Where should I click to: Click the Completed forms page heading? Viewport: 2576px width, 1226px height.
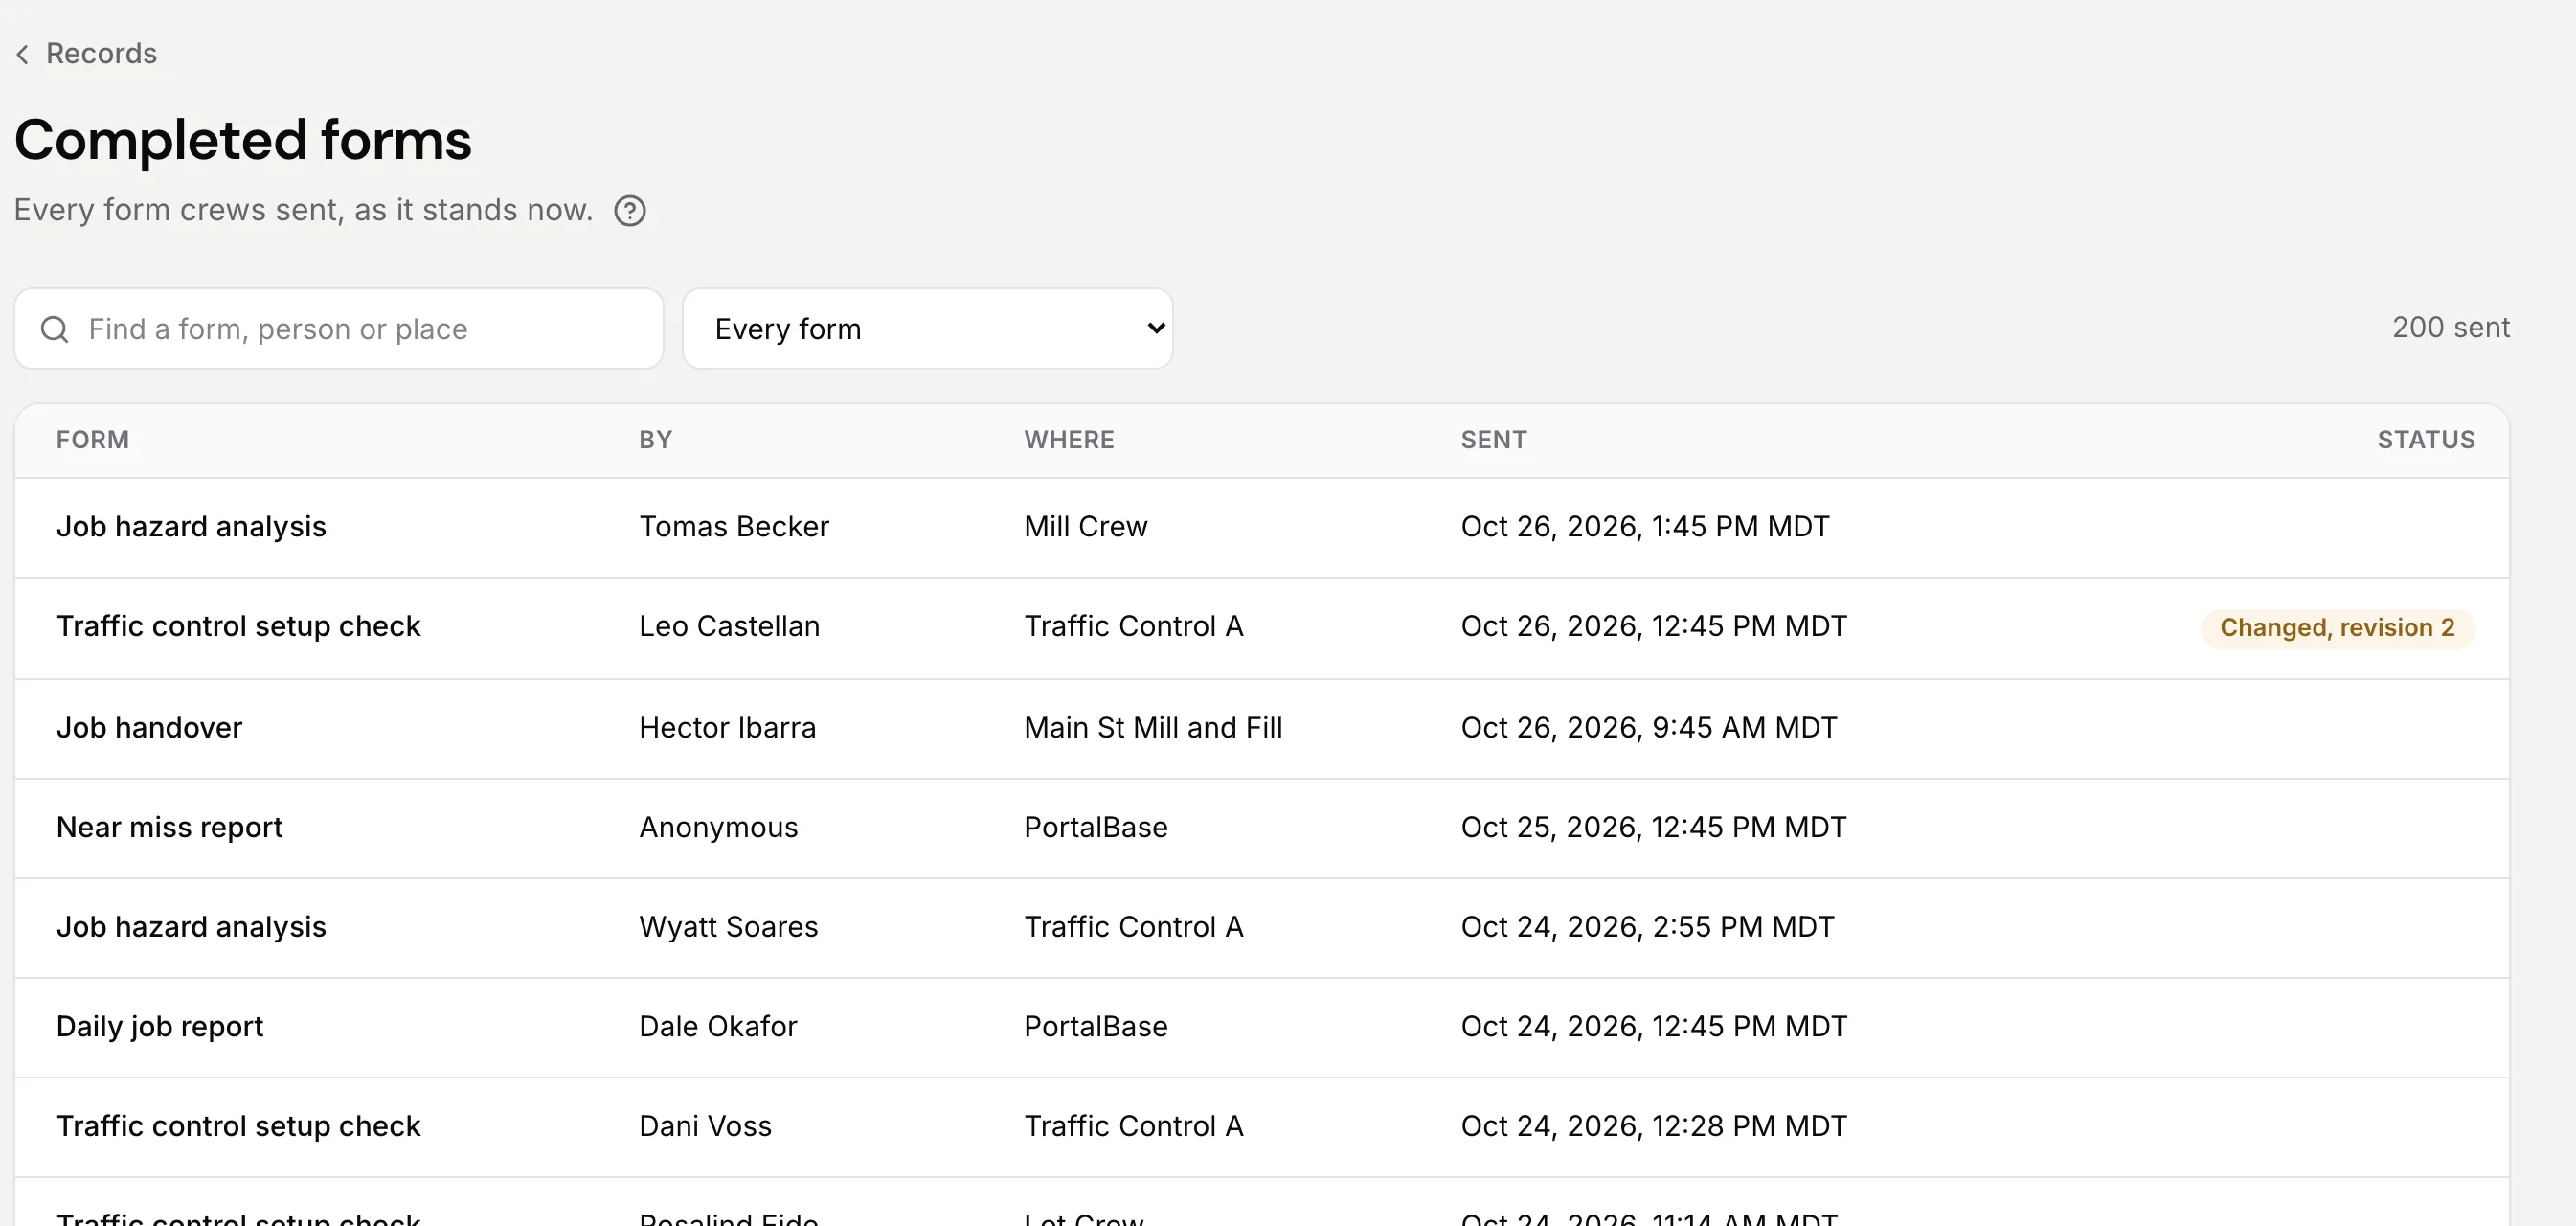243,140
